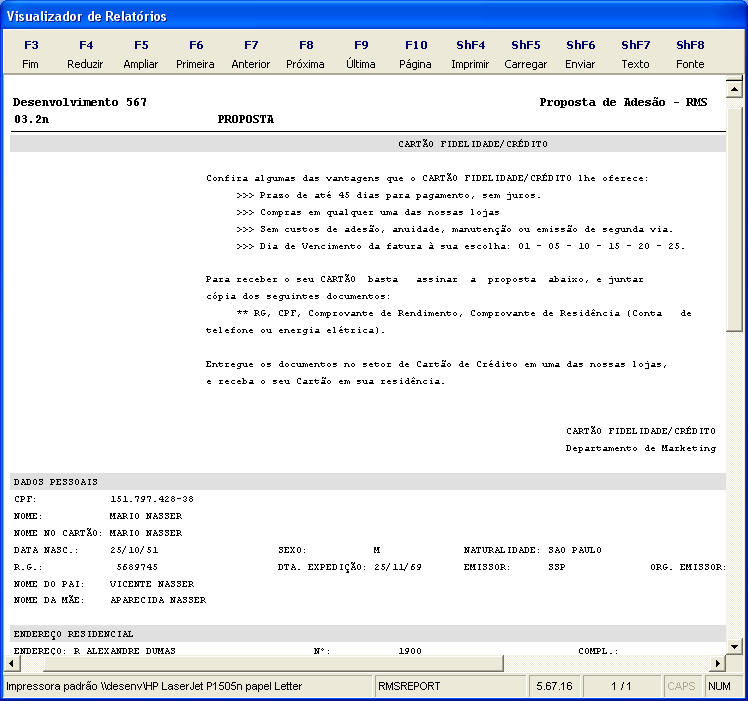Click SEXO value 'M'

pos(377,550)
